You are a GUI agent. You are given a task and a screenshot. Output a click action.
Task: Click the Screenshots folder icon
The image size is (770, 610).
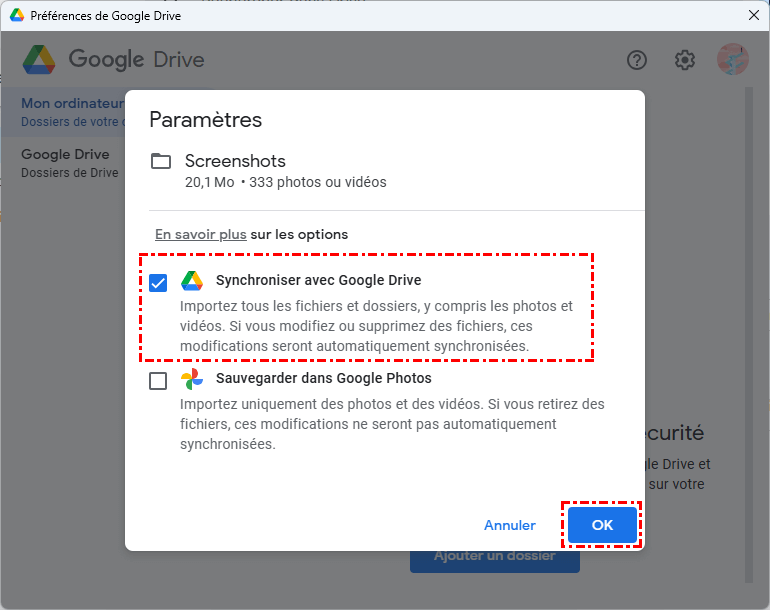(x=161, y=161)
